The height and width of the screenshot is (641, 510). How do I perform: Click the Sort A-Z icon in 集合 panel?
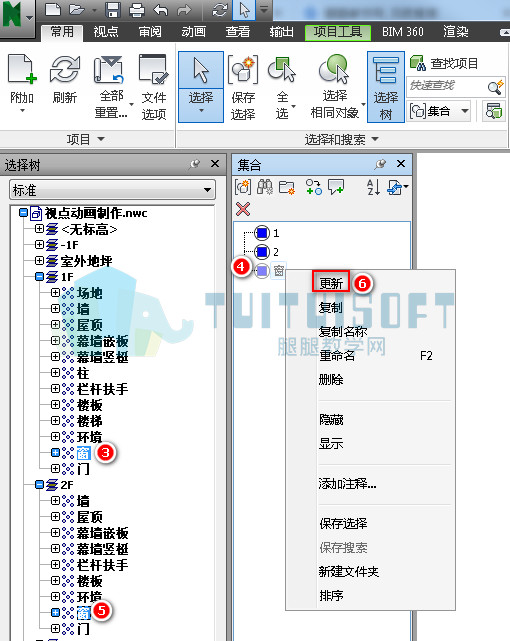373,187
